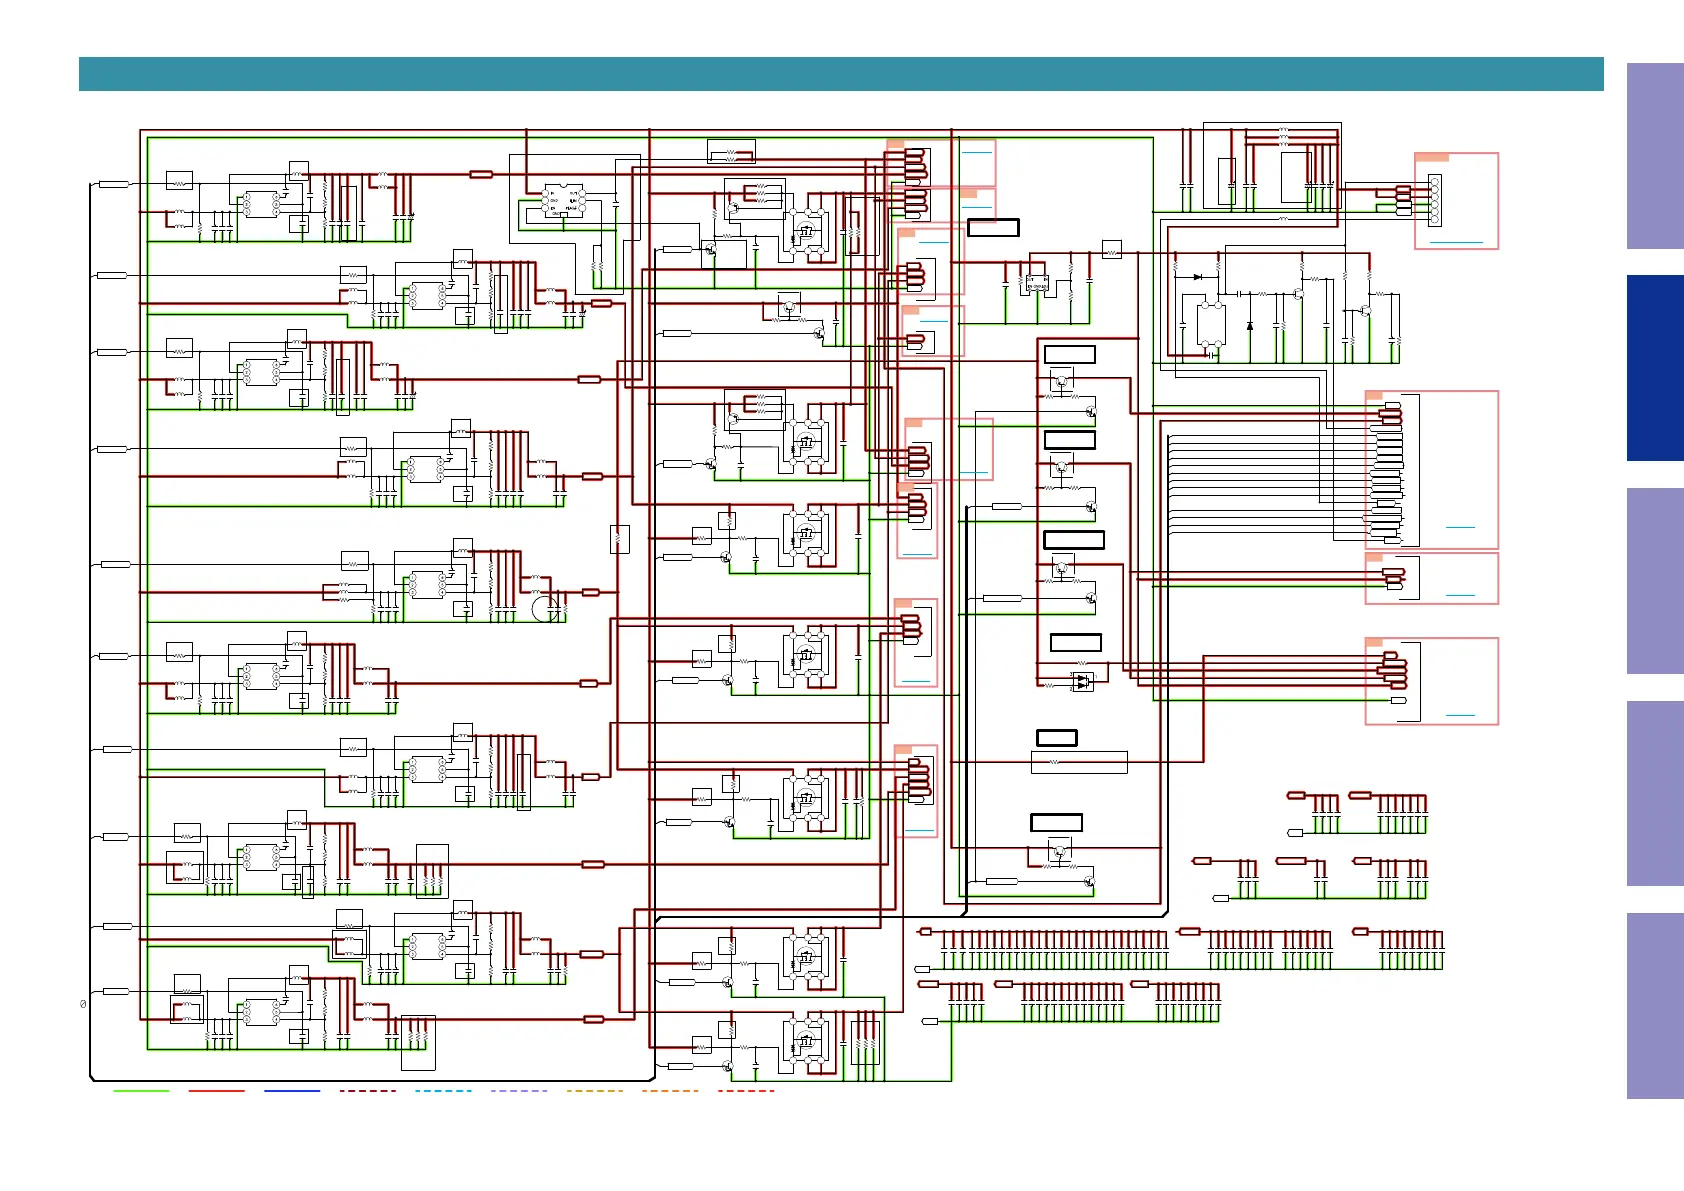Click the solid blue legend line

pos(292,1091)
